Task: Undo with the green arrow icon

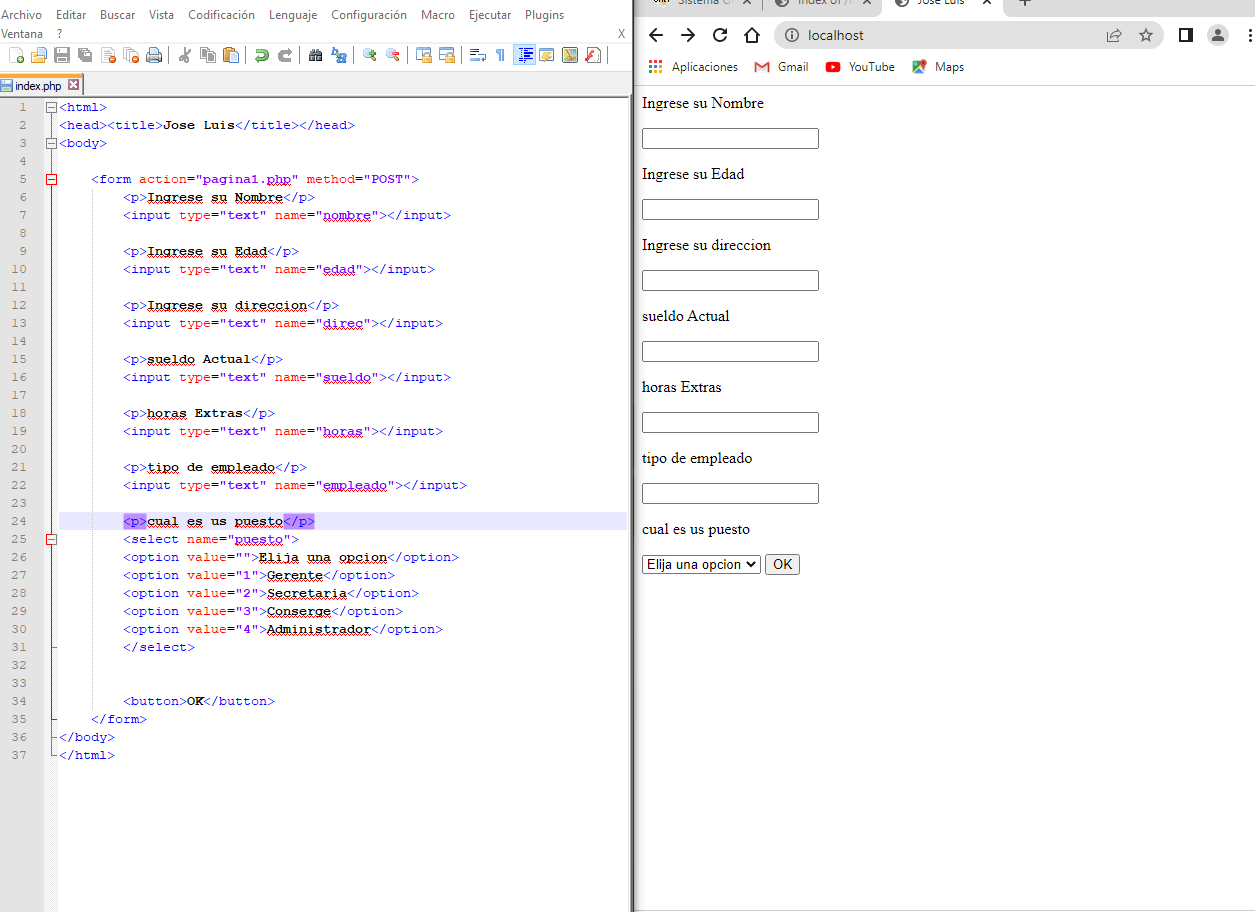Action: (x=261, y=55)
